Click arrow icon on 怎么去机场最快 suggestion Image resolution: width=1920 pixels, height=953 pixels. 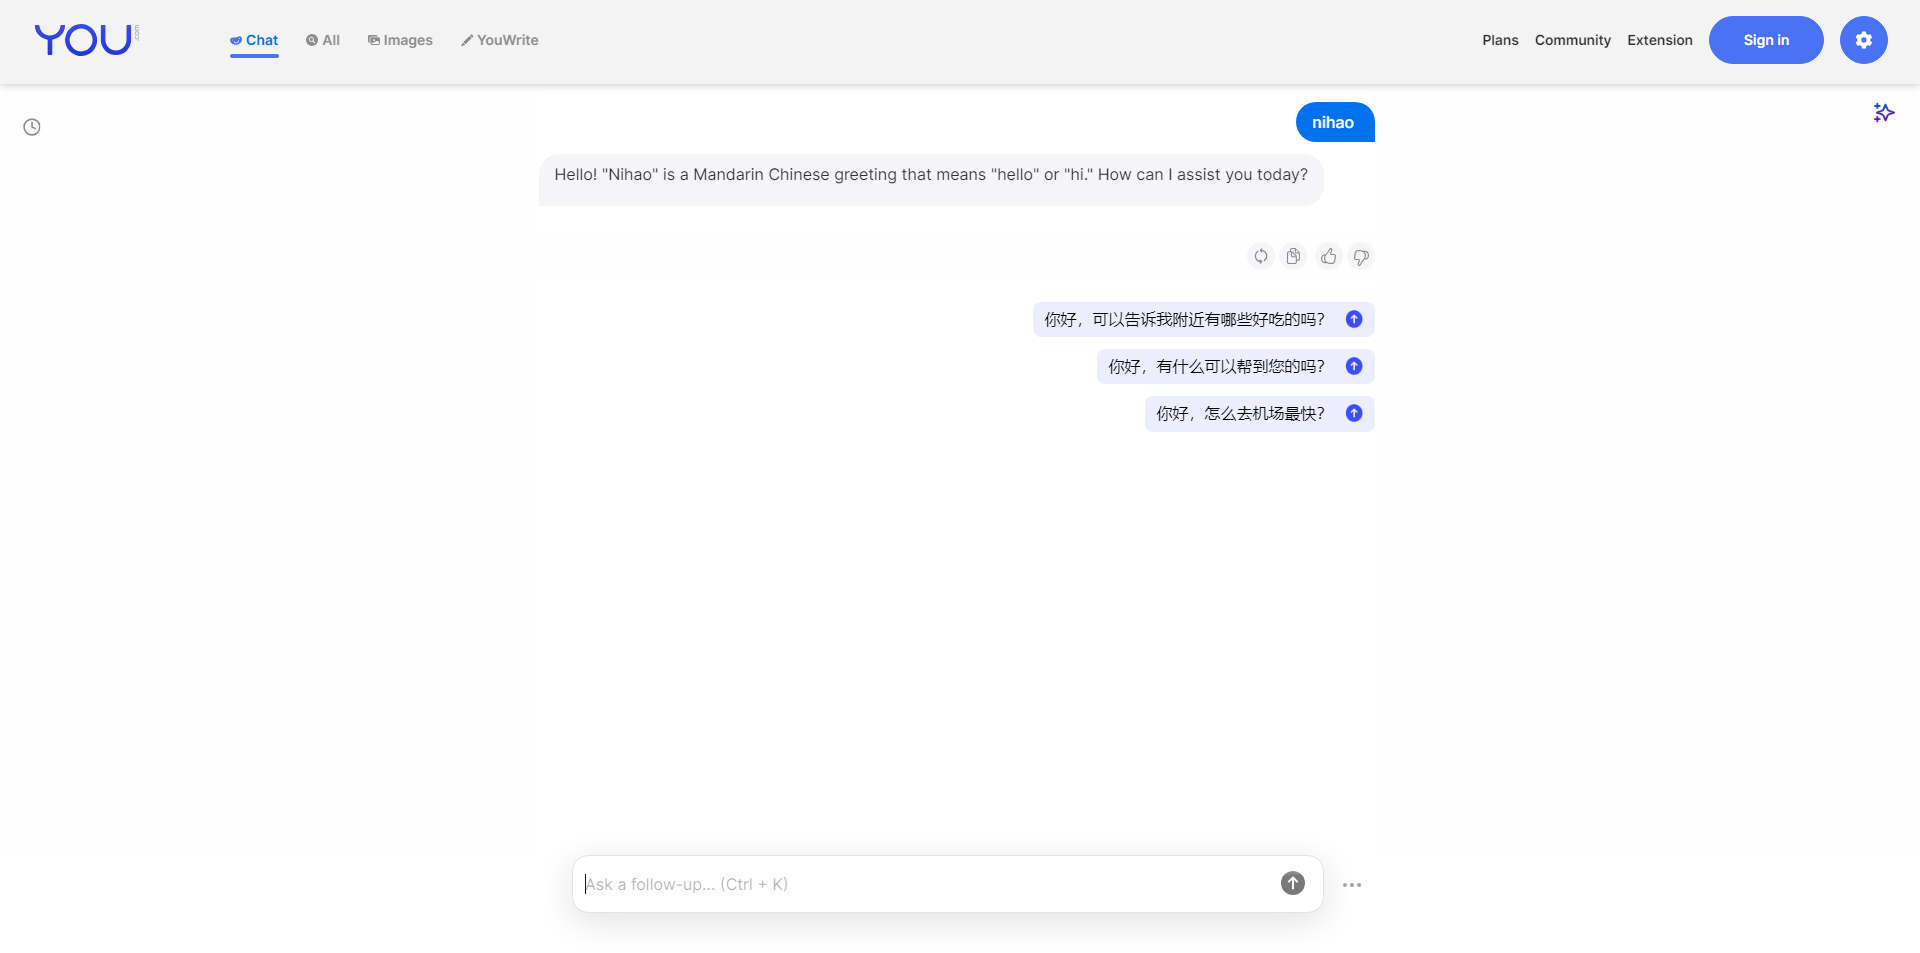pos(1354,413)
